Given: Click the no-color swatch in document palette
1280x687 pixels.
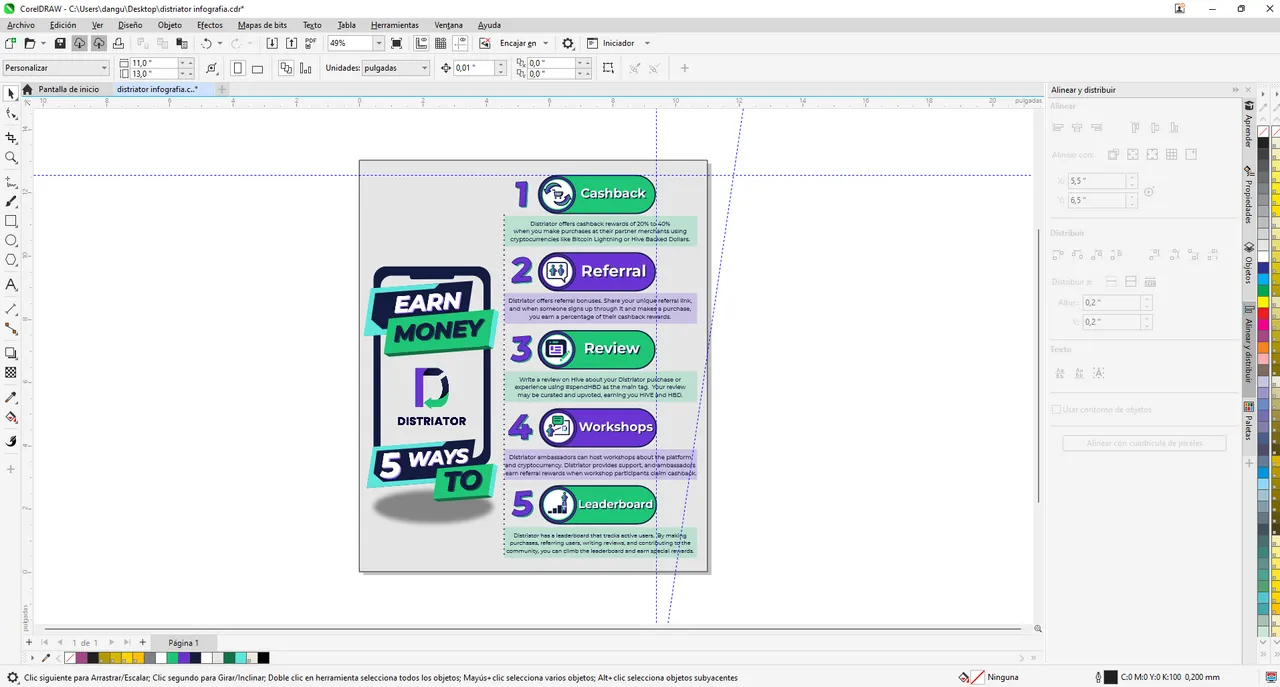Looking at the screenshot, I should pos(70,658).
